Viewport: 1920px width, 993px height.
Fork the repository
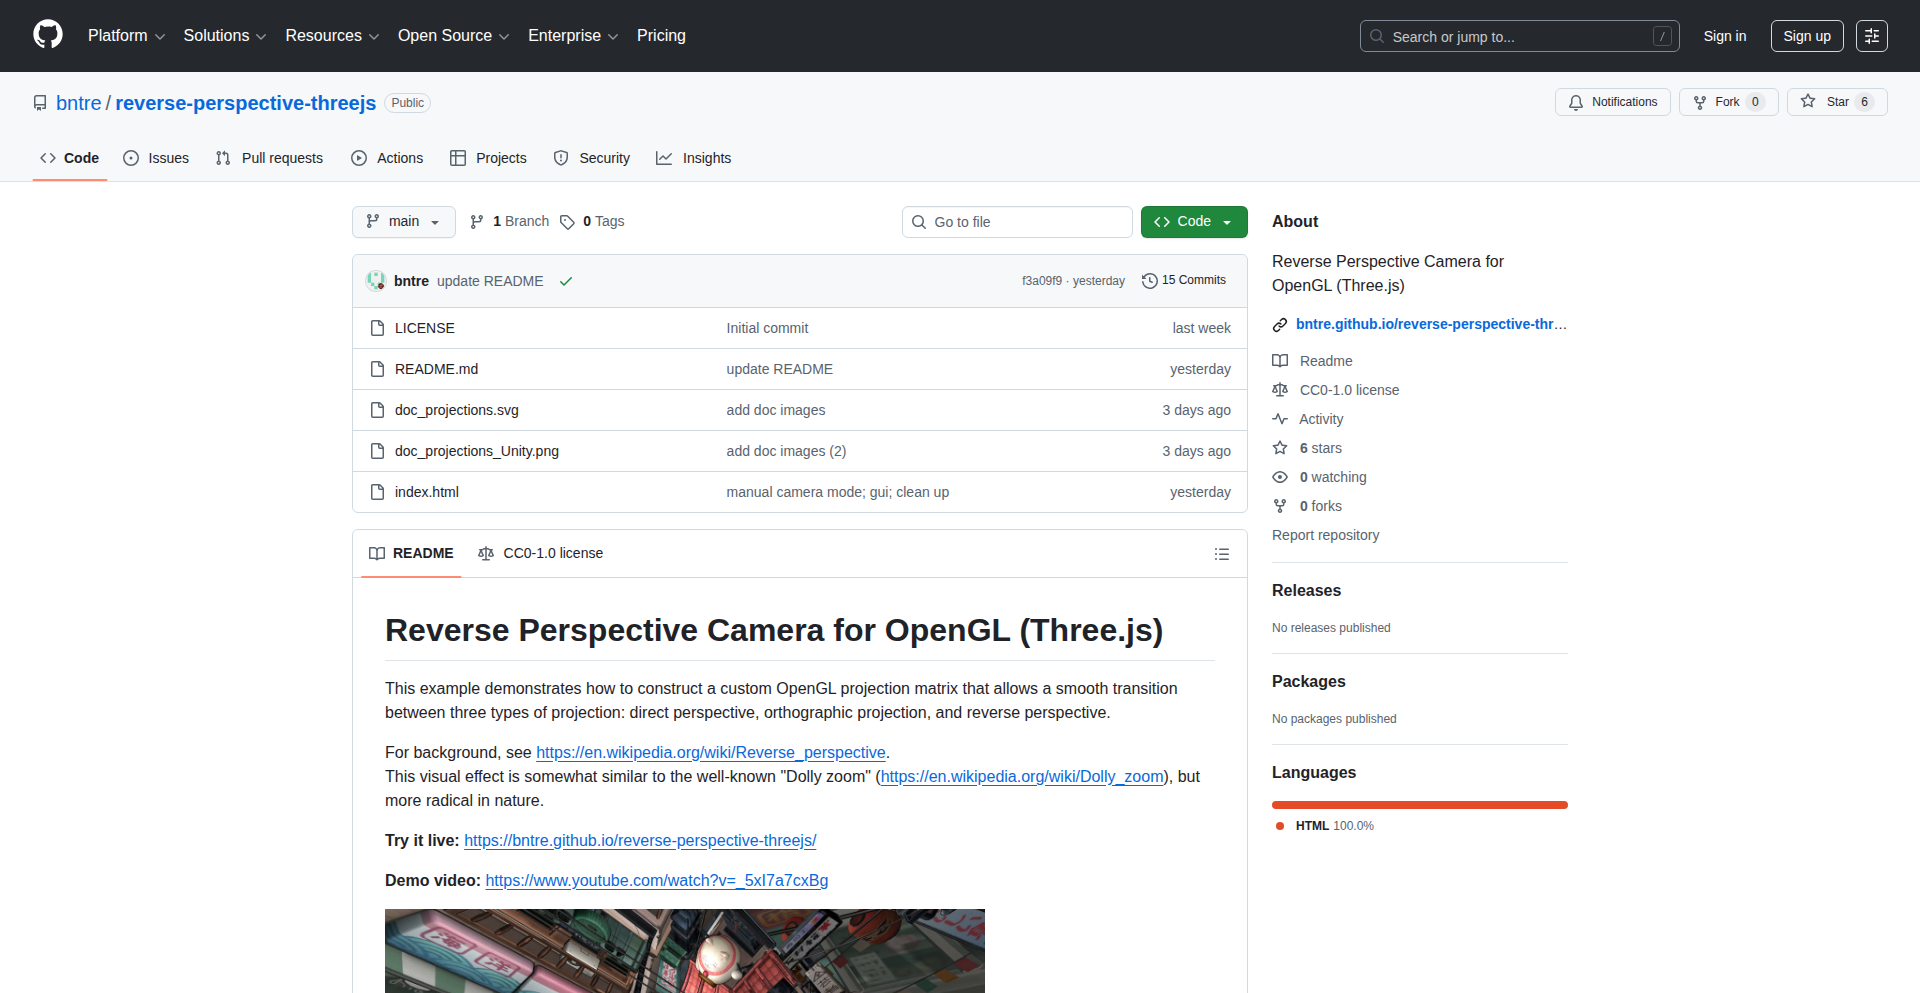1727,101
